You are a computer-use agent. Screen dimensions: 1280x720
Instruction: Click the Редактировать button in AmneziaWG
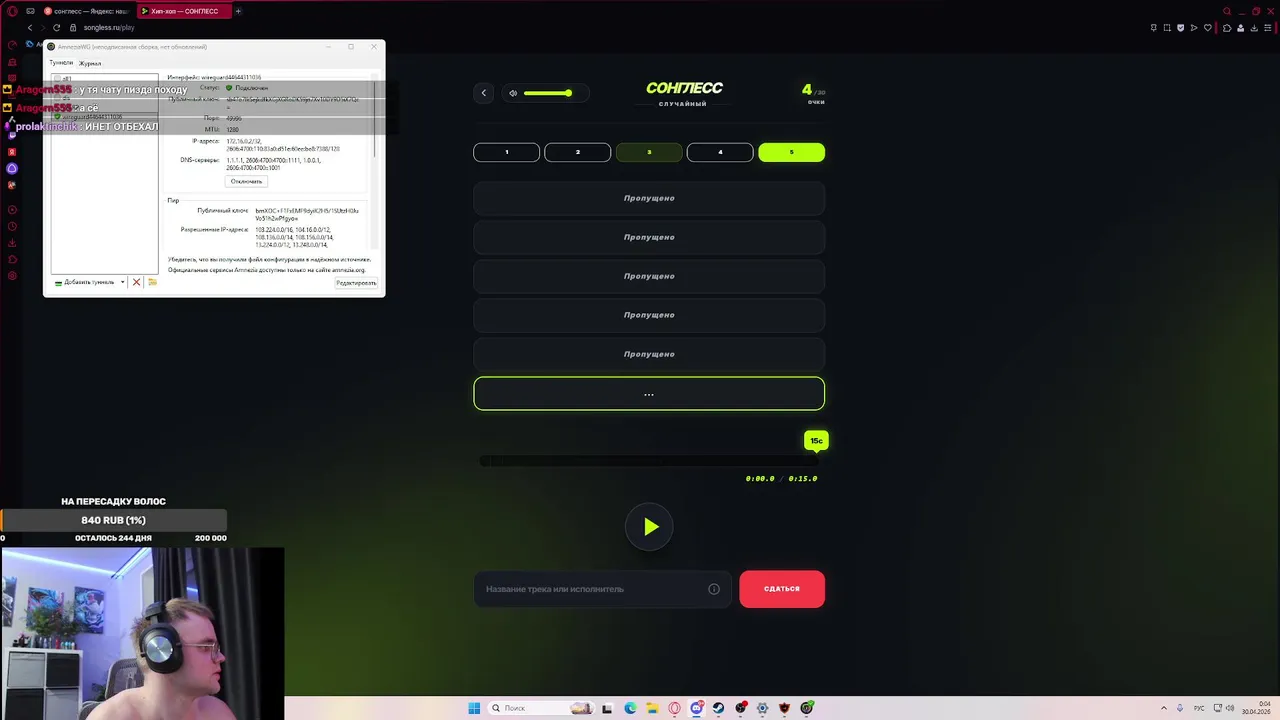click(356, 283)
